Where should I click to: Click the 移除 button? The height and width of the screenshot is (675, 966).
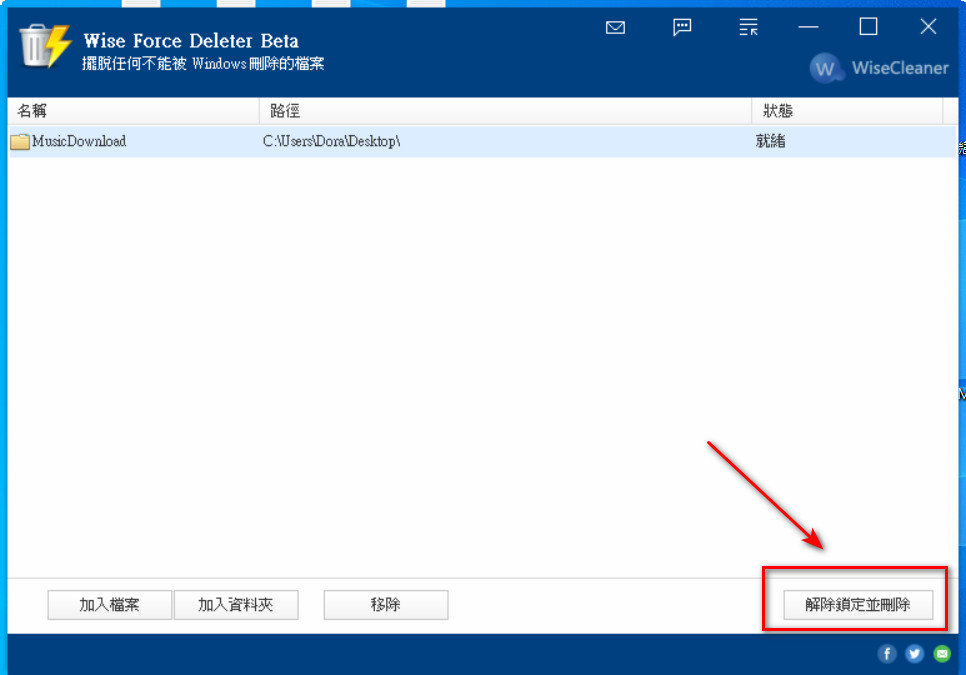click(x=386, y=605)
